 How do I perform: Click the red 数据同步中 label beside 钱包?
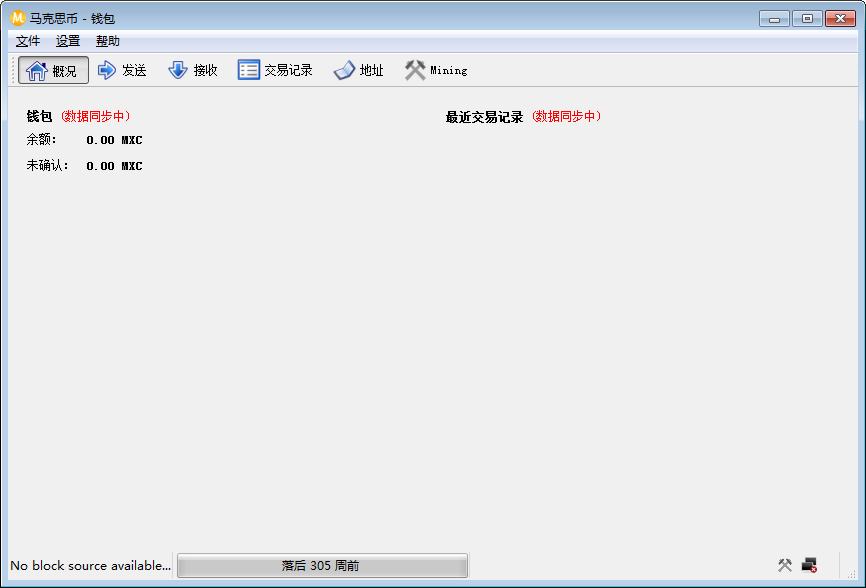click(x=96, y=116)
